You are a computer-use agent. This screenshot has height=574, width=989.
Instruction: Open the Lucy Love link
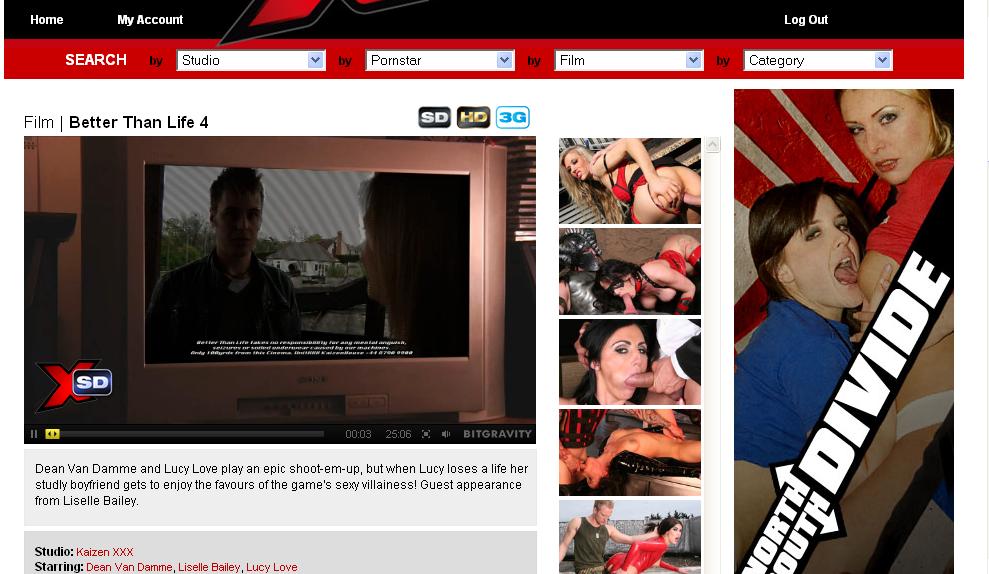tap(271, 567)
